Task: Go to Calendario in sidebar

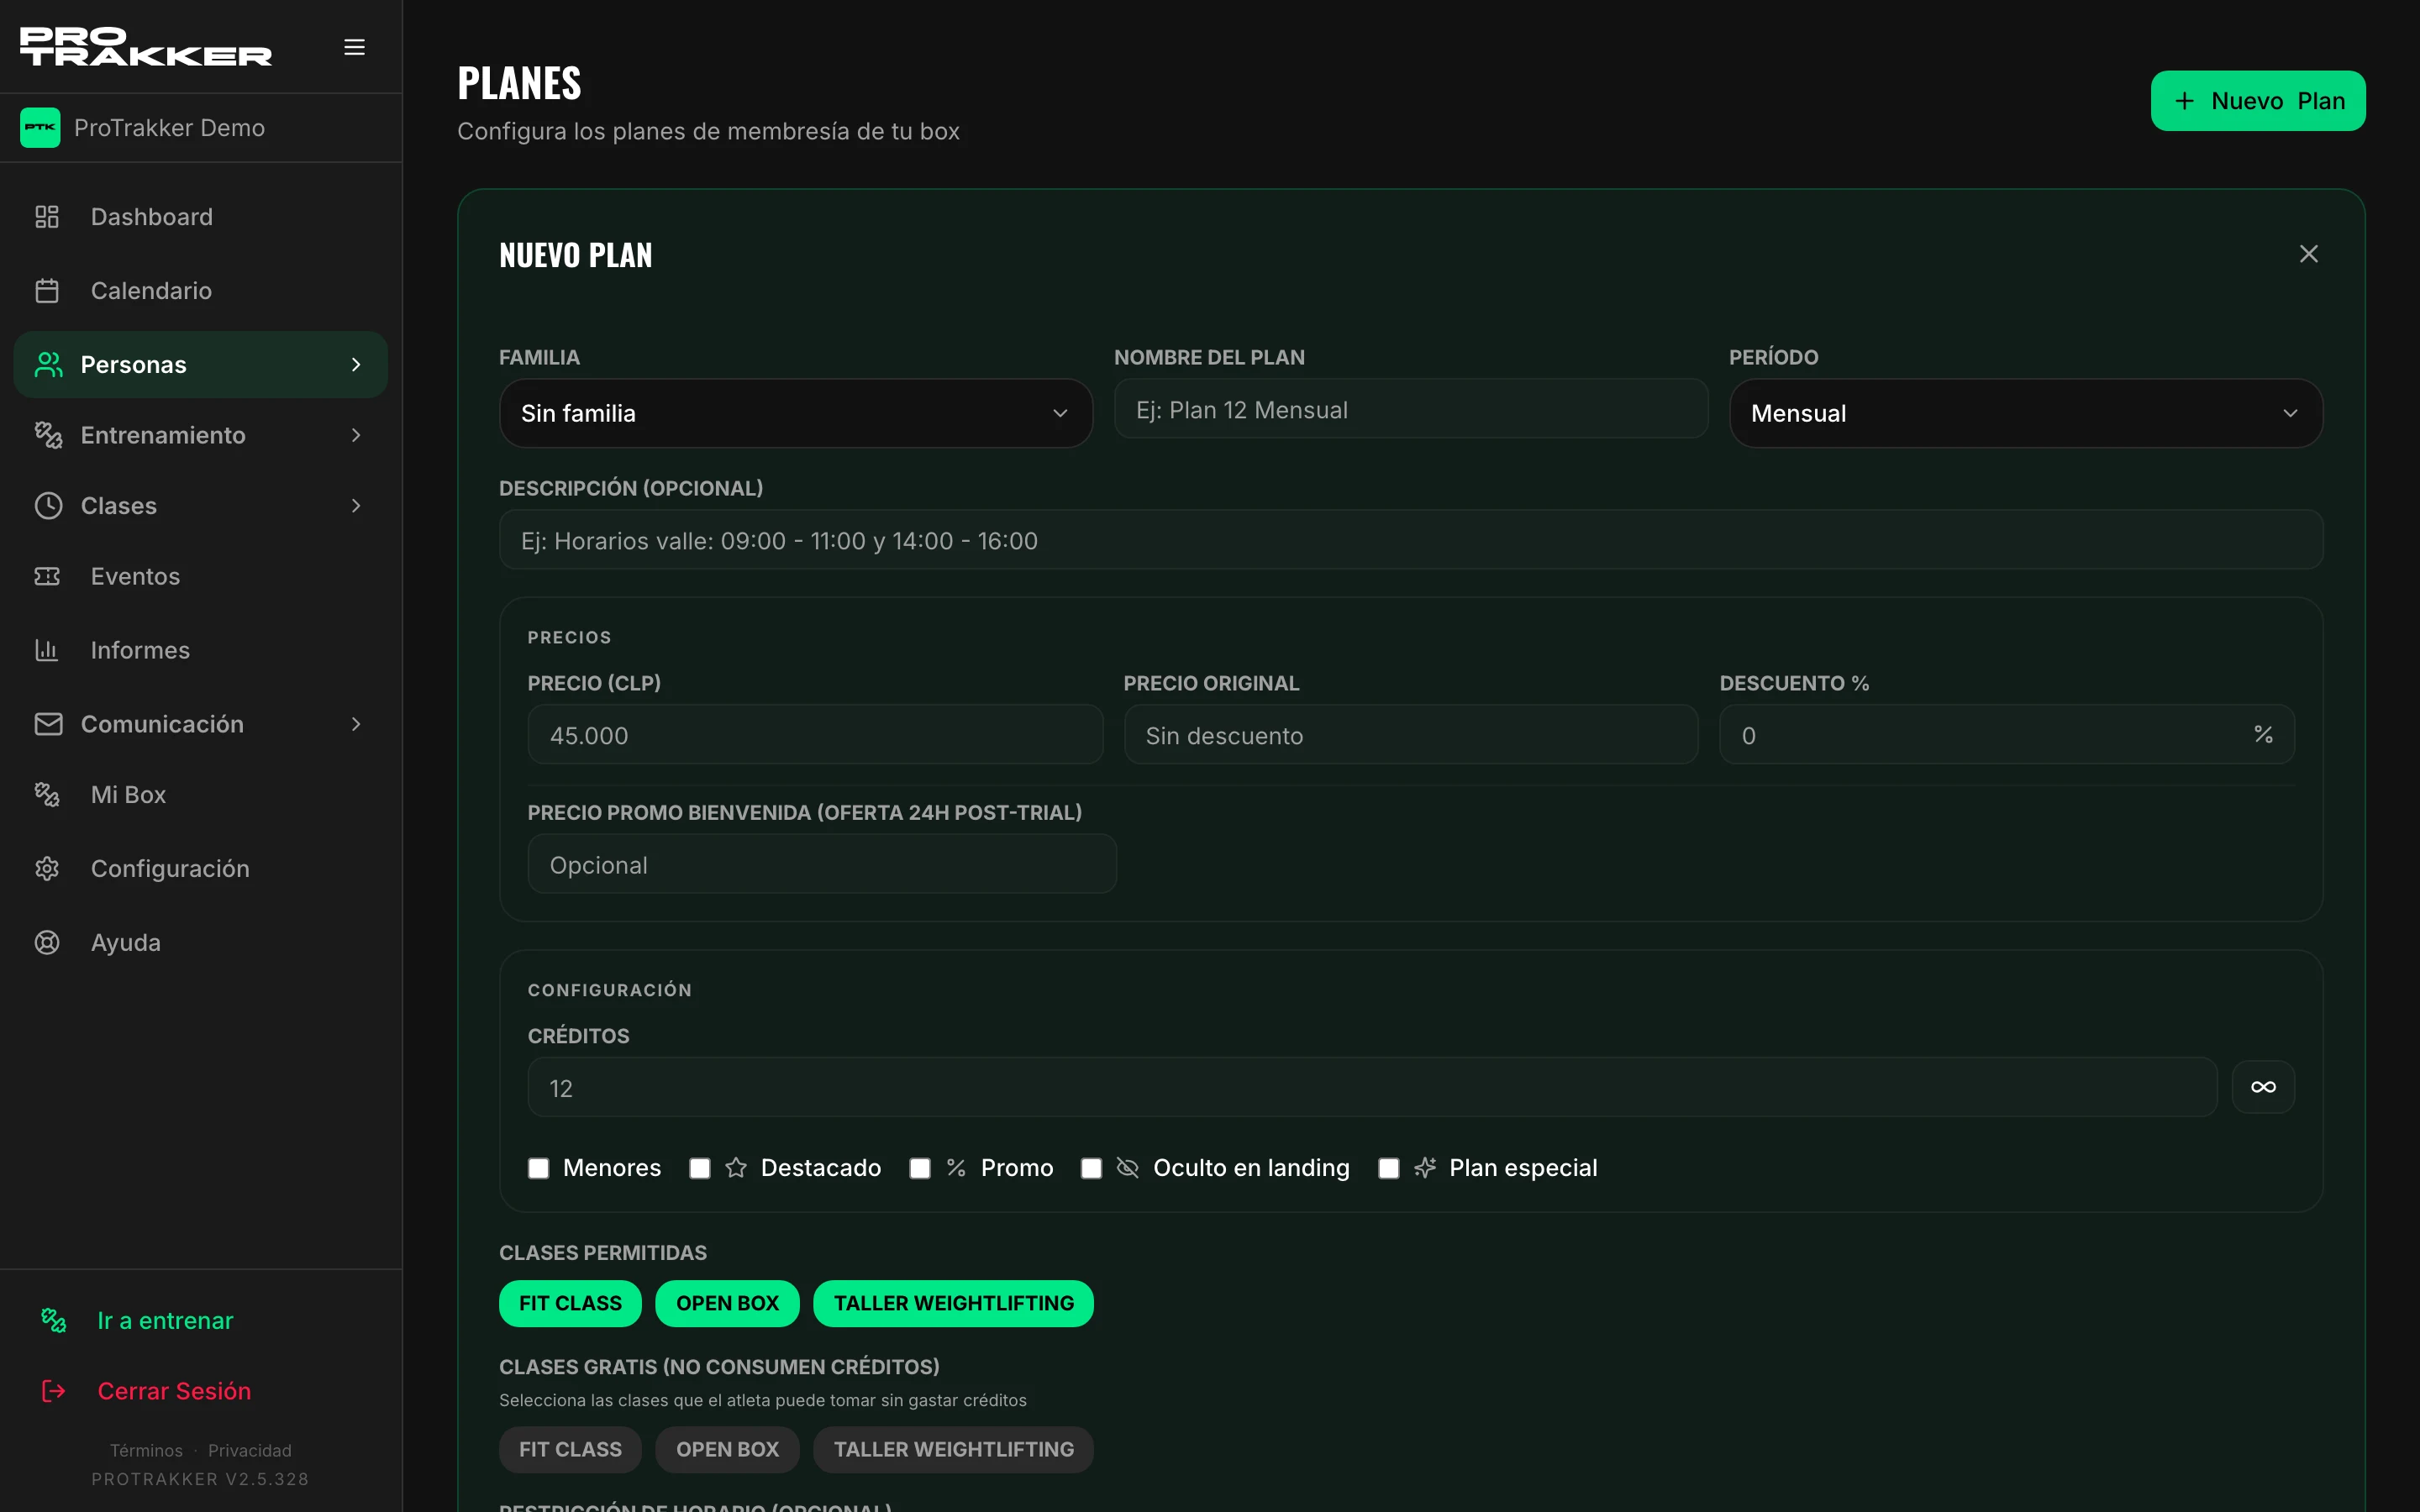Action: tap(200, 291)
